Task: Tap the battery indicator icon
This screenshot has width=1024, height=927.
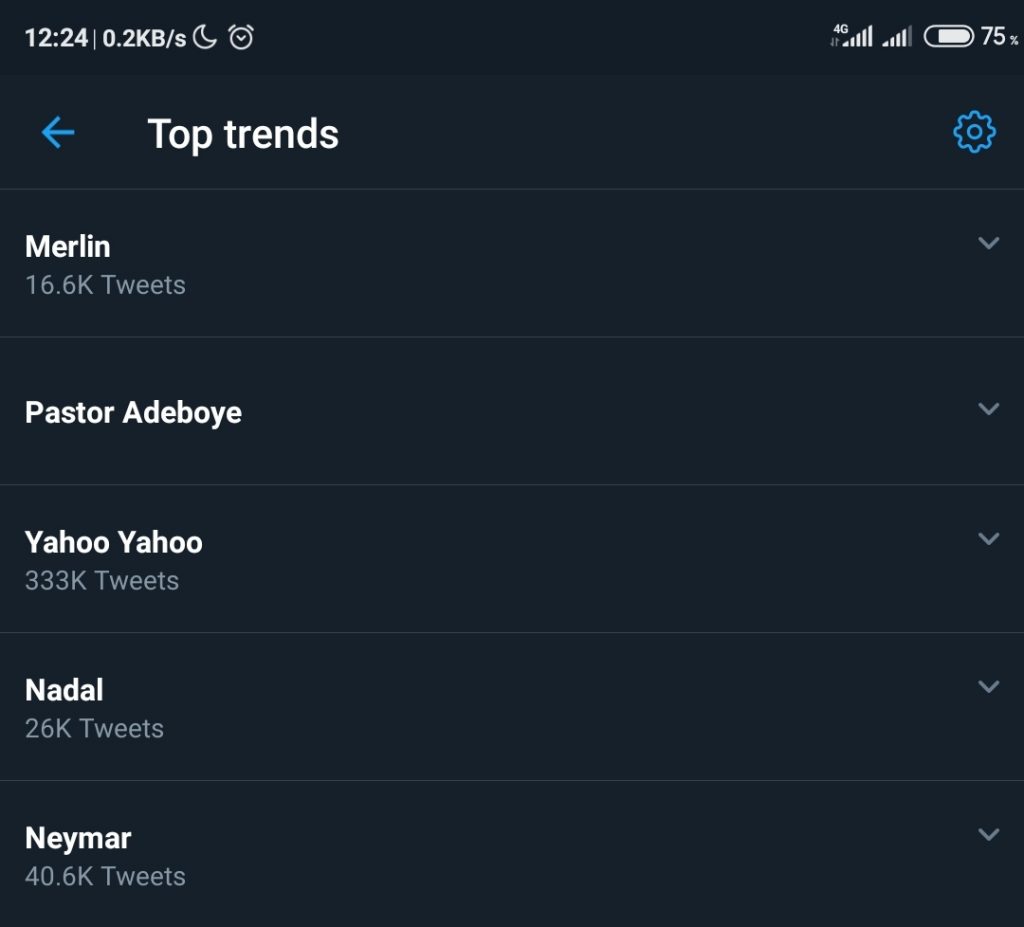Action: click(x=948, y=37)
